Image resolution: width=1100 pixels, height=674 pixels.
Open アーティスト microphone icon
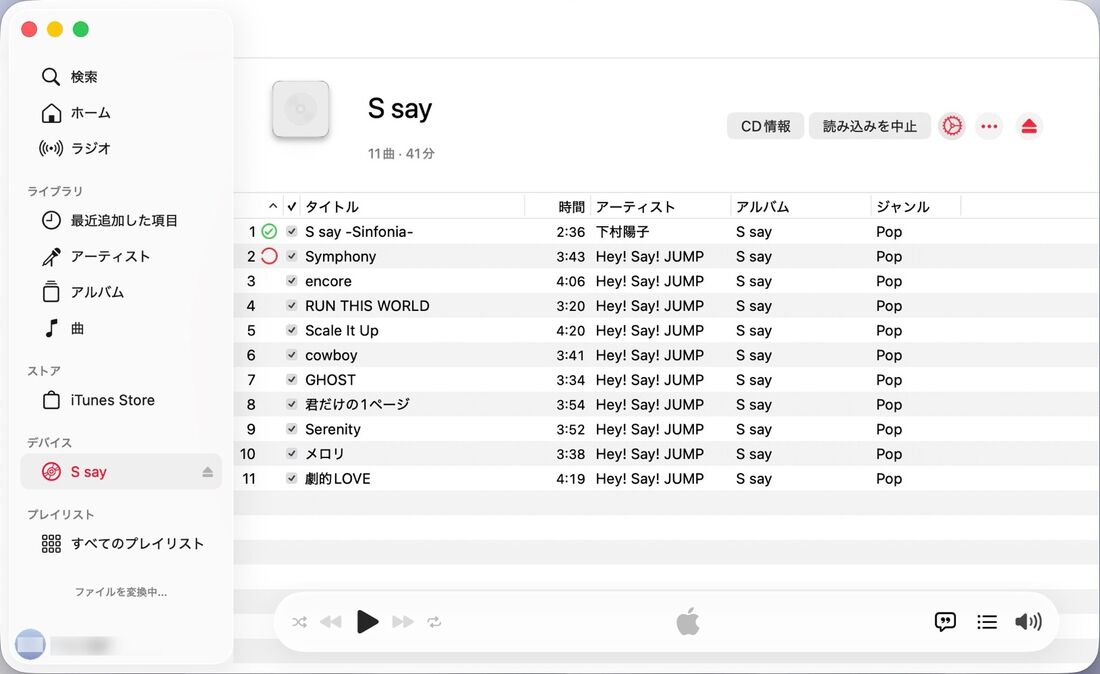pos(51,257)
